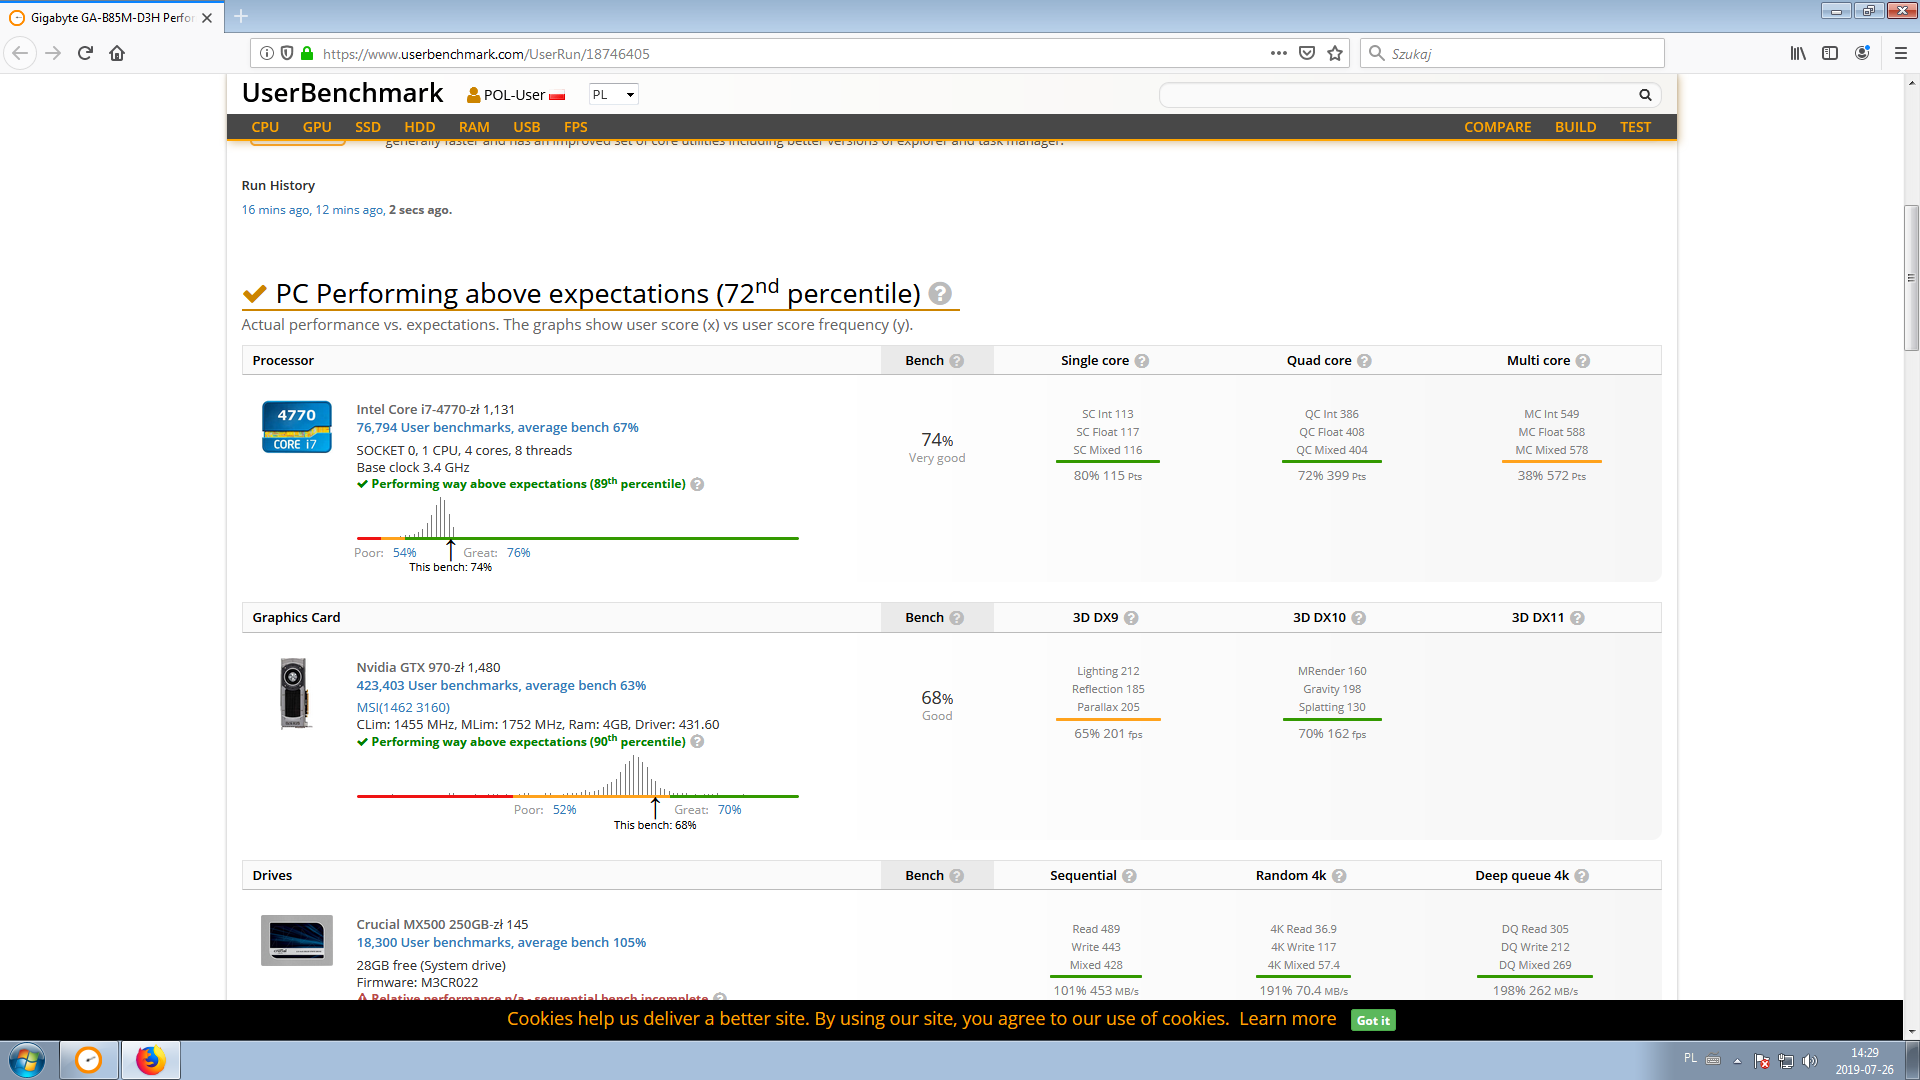Bookmark this page with the star
This screenshot has height=1080, width=1920.
[x=1335, y=53]
